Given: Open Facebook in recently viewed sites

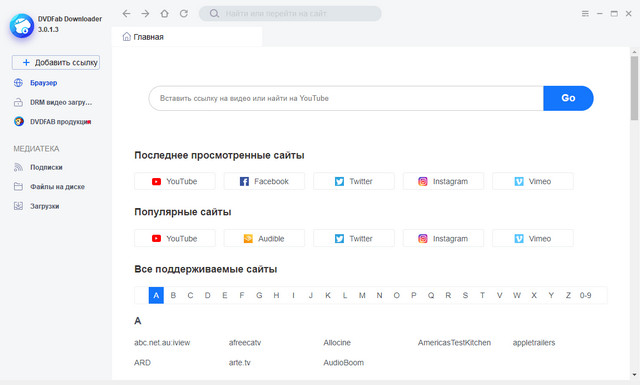Looking at the screenshot, I should [264, 181].
